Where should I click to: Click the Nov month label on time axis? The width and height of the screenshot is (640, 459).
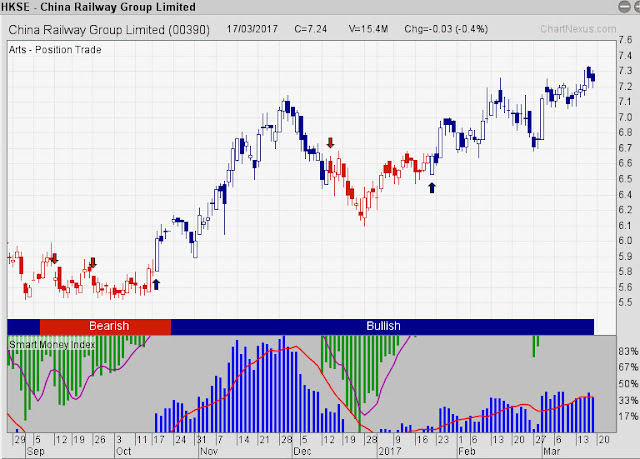209,451
